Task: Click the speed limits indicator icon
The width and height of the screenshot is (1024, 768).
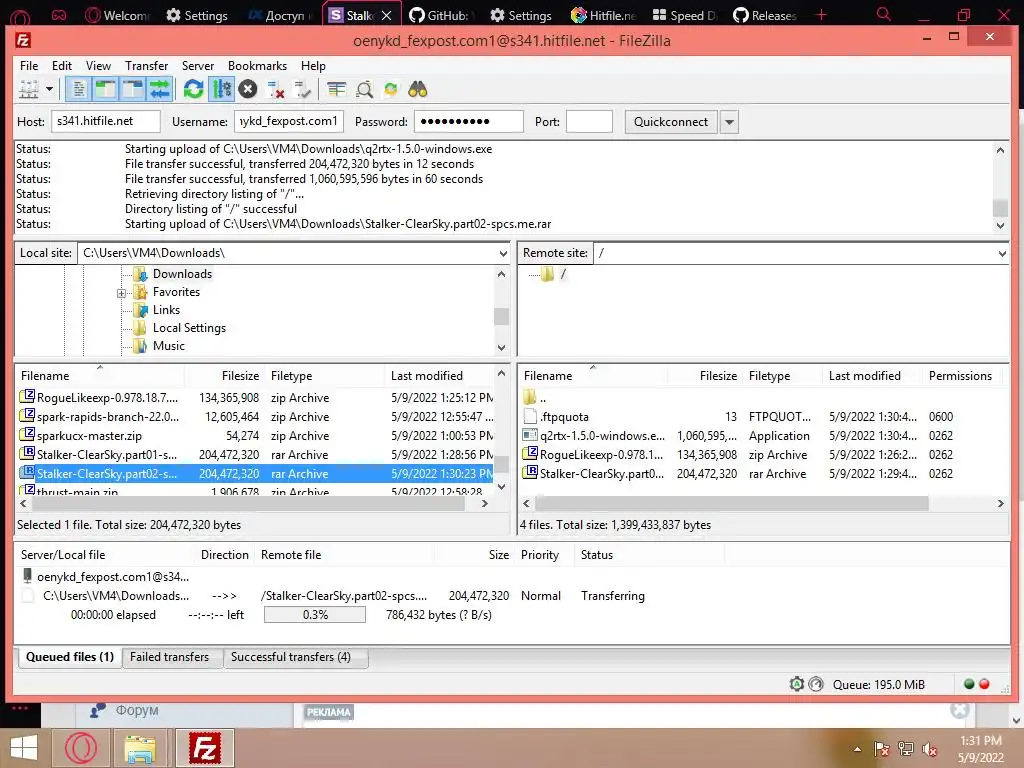Action: (x=816, y=684)
